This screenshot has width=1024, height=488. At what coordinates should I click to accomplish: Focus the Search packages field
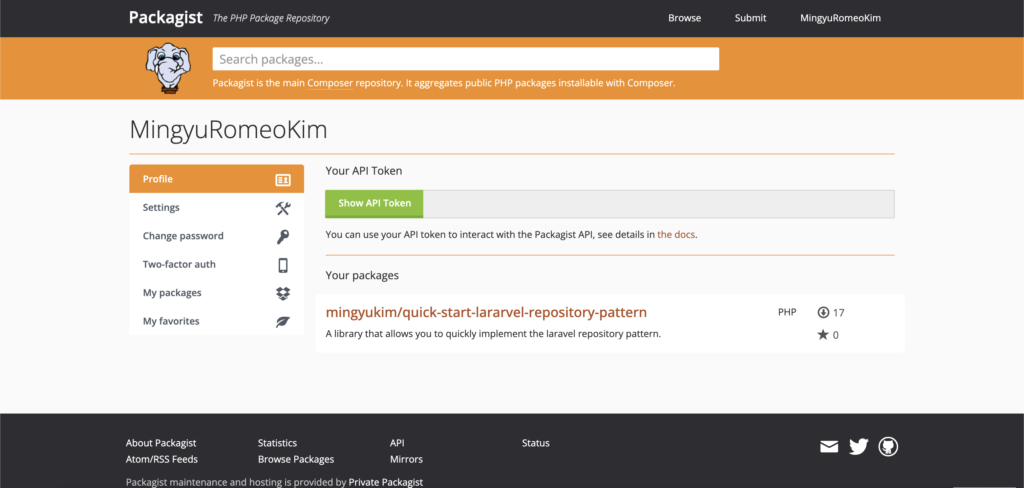tap(466, 59)
